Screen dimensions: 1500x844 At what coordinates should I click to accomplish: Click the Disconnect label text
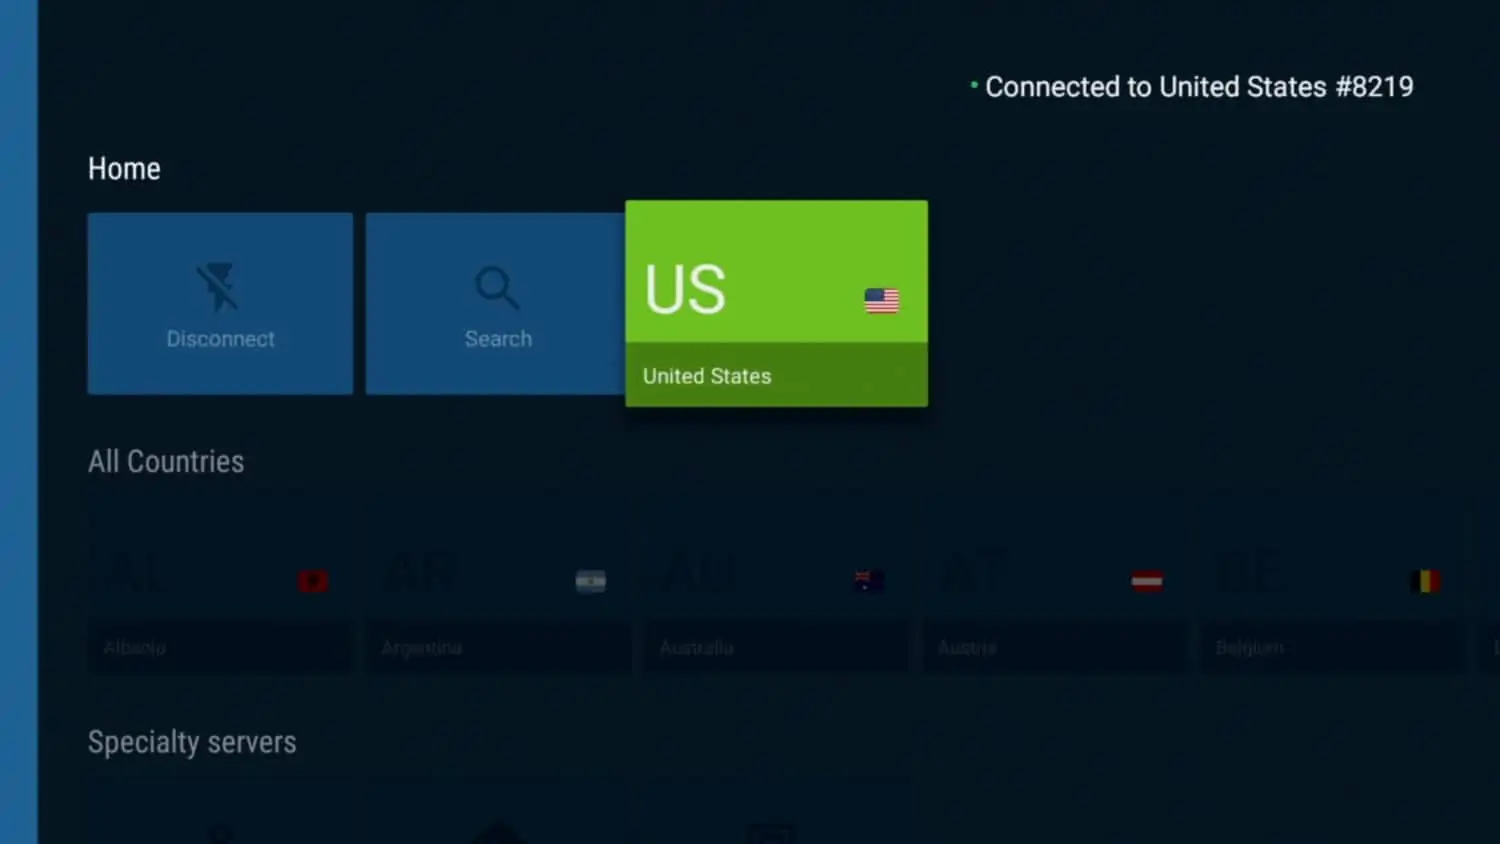point(220,339)
